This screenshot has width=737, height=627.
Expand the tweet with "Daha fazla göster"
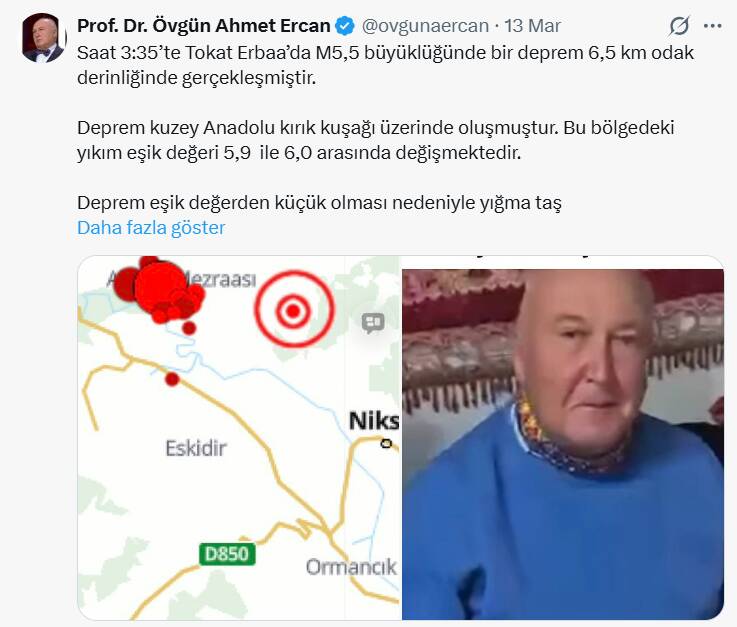click(151, 228)
